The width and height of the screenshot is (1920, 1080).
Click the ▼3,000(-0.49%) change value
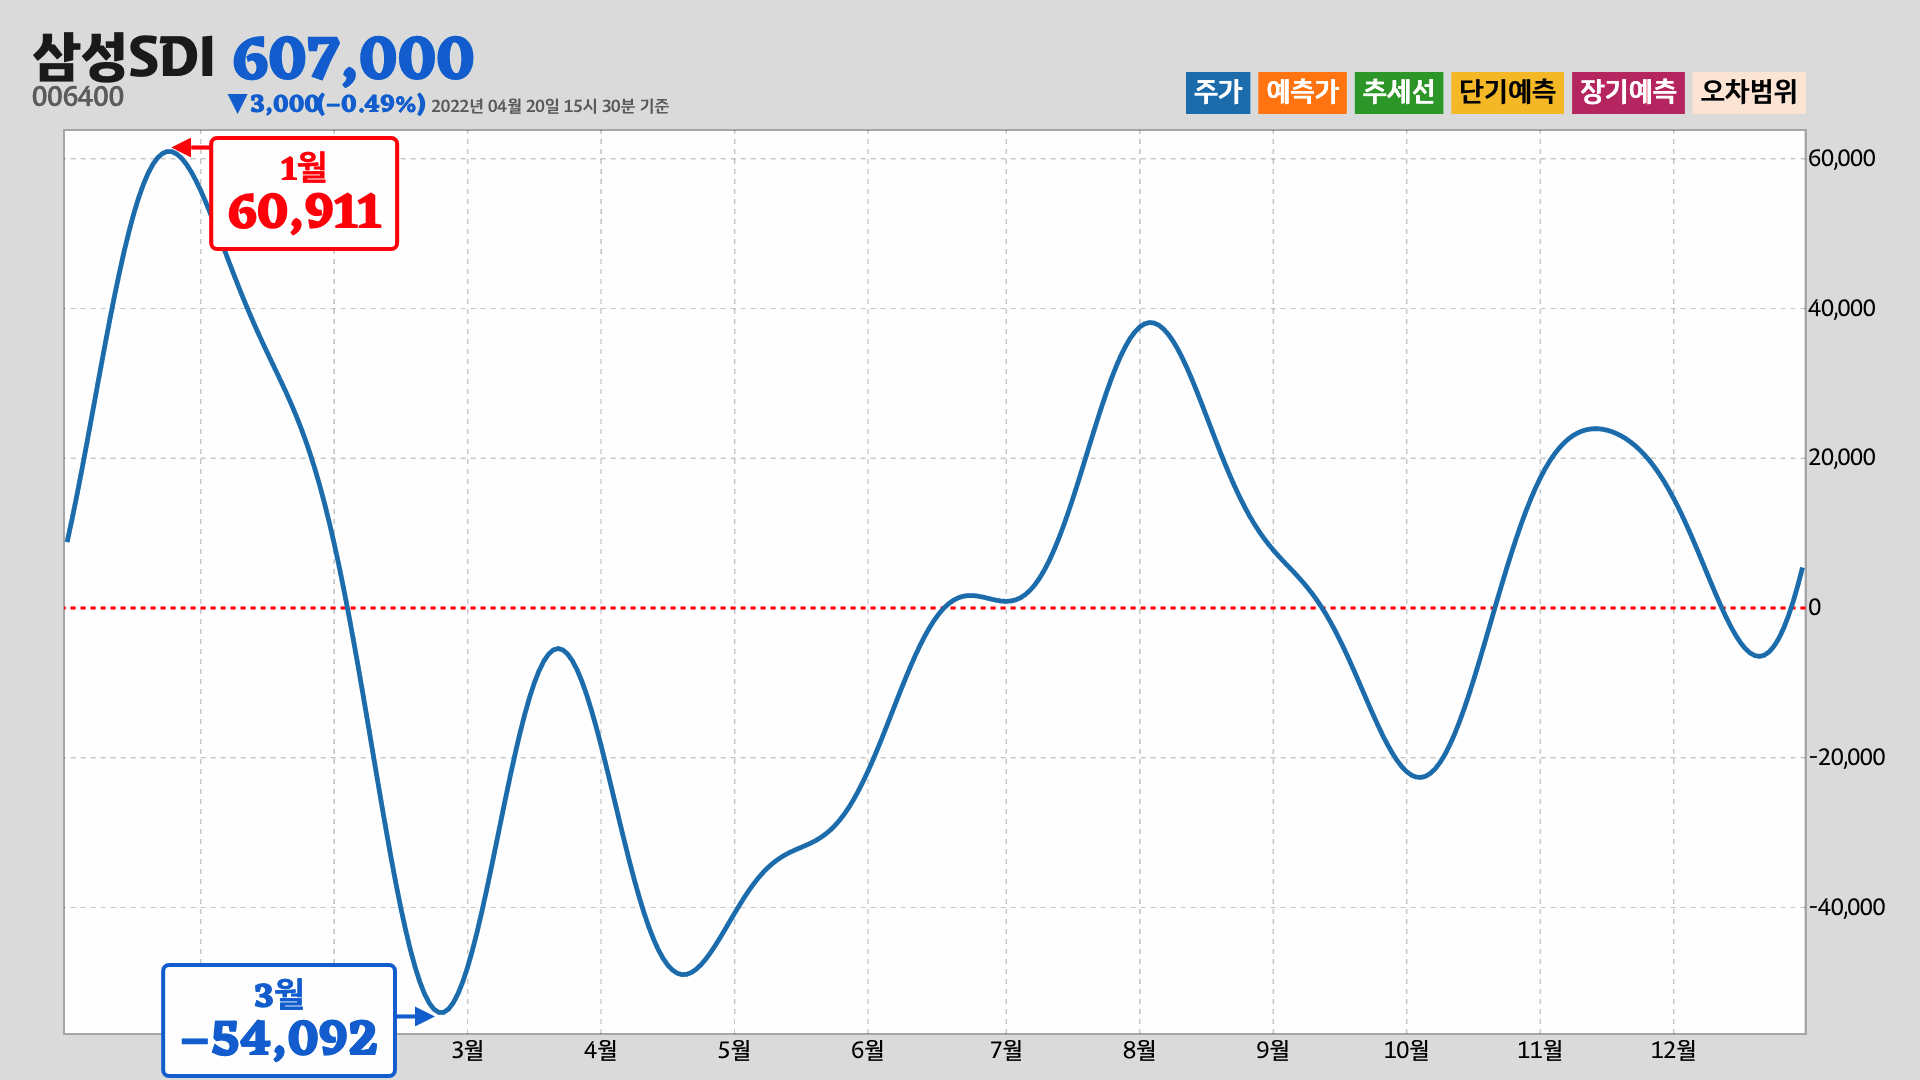point(326,104)
